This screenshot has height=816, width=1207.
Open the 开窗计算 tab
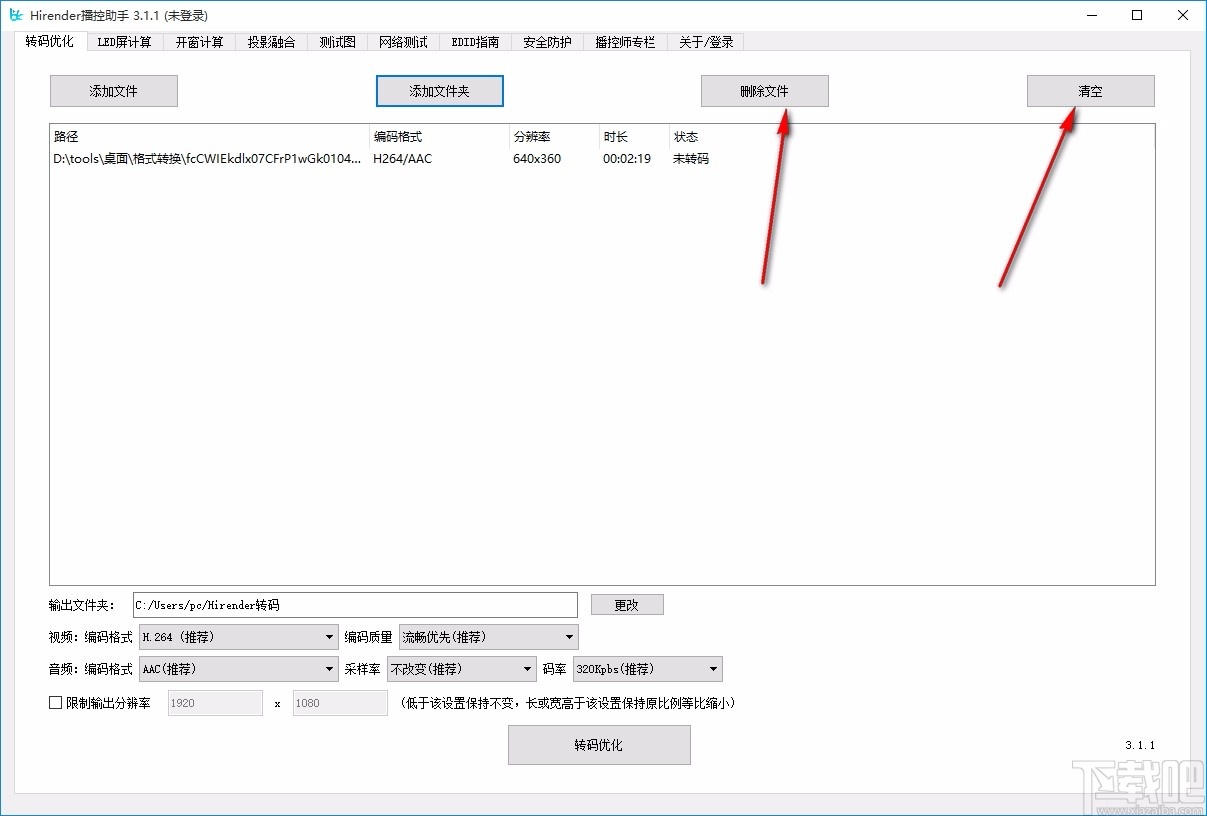pos(199,41)
